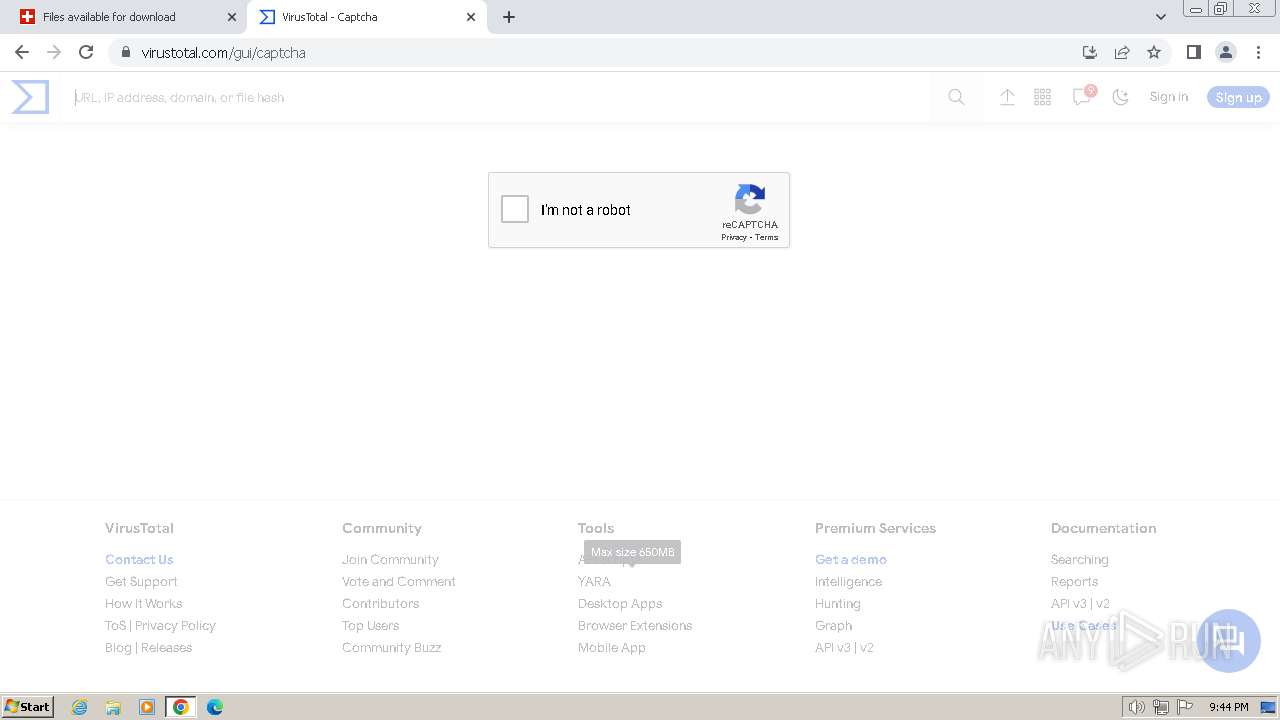Screen dimensions: 1280x720
Task: Bookmark this tab with star icon
Action: [1154, 52]
